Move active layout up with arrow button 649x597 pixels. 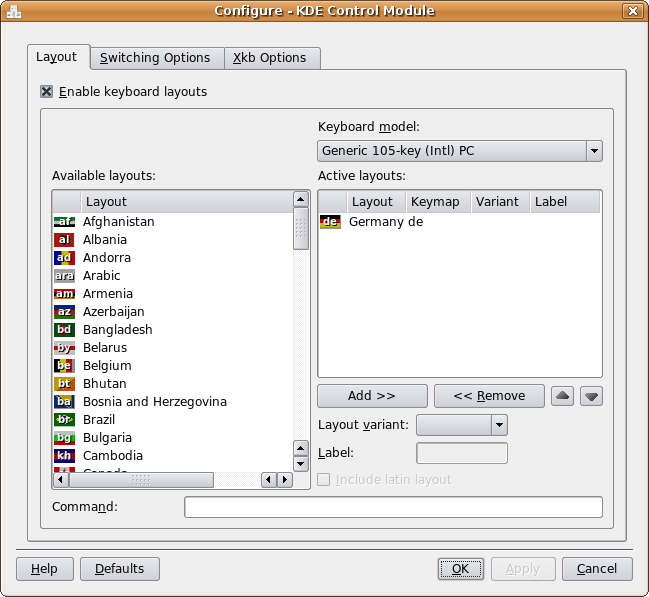tap(562, 396)
